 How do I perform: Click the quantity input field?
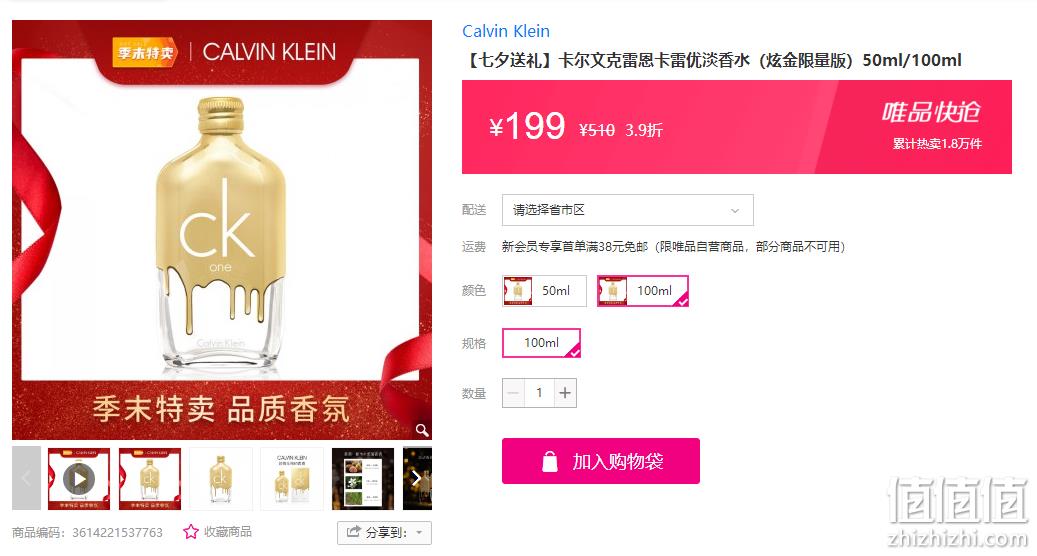tap(539, 393)
